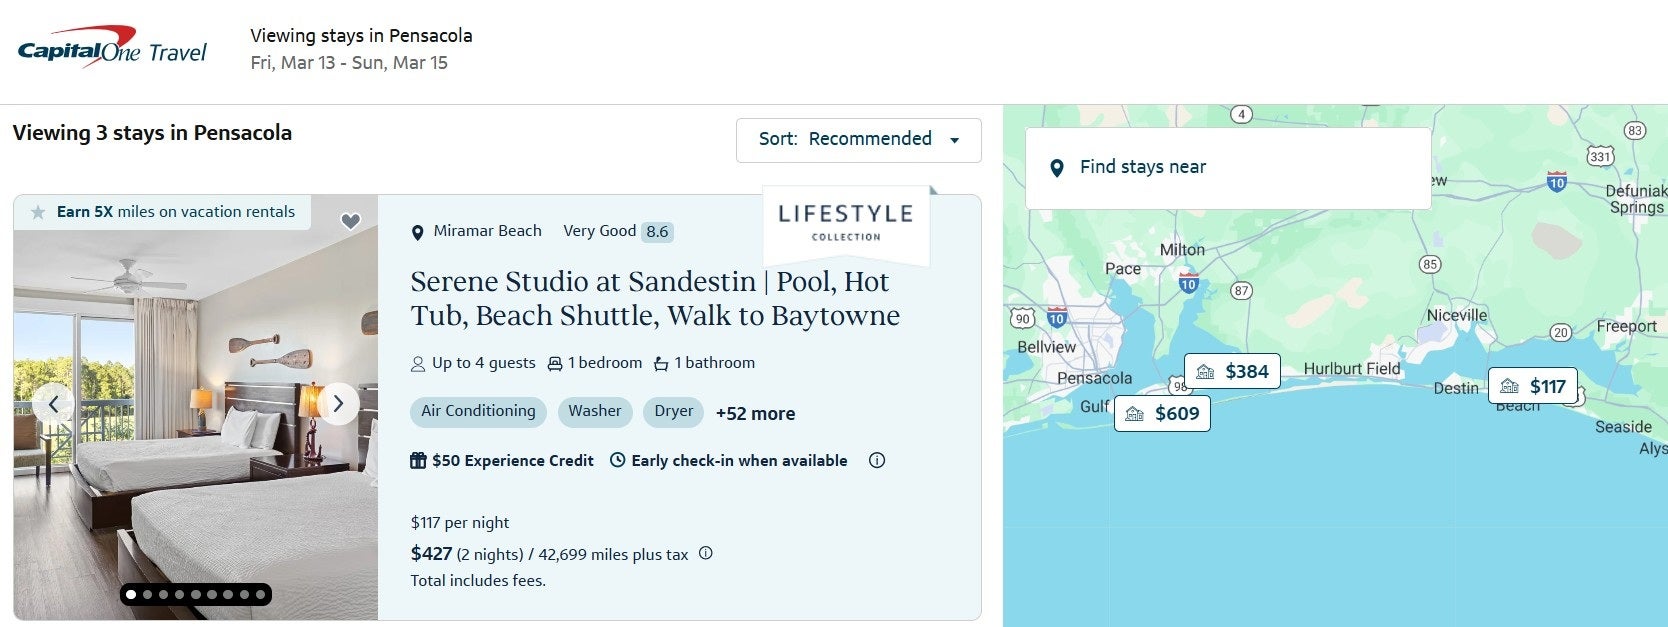Click the Washer amenity chip
This screenshot has height=627, width=1668.
tap(594, 411)
